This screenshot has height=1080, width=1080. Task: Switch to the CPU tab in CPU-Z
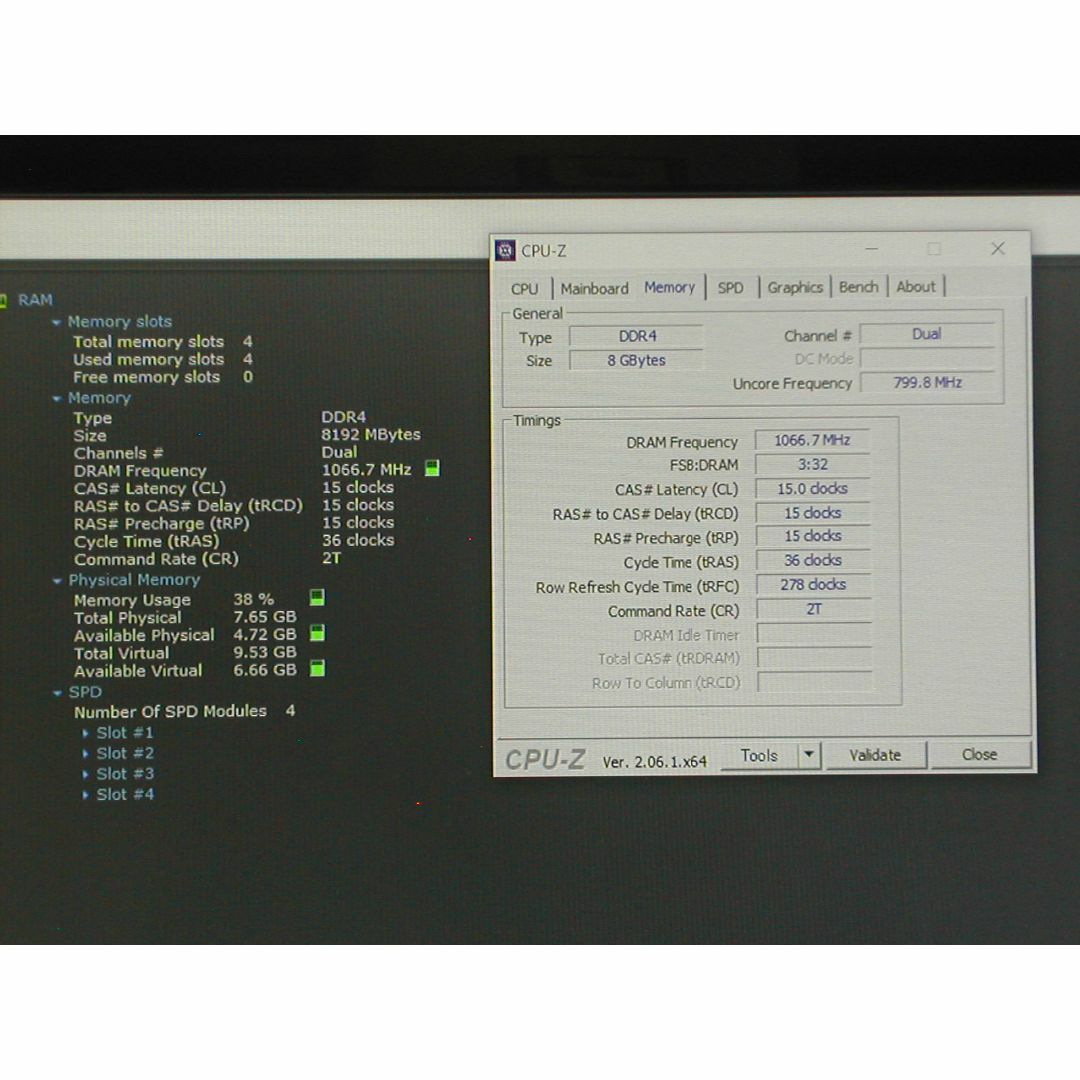[x=524, y=289]
